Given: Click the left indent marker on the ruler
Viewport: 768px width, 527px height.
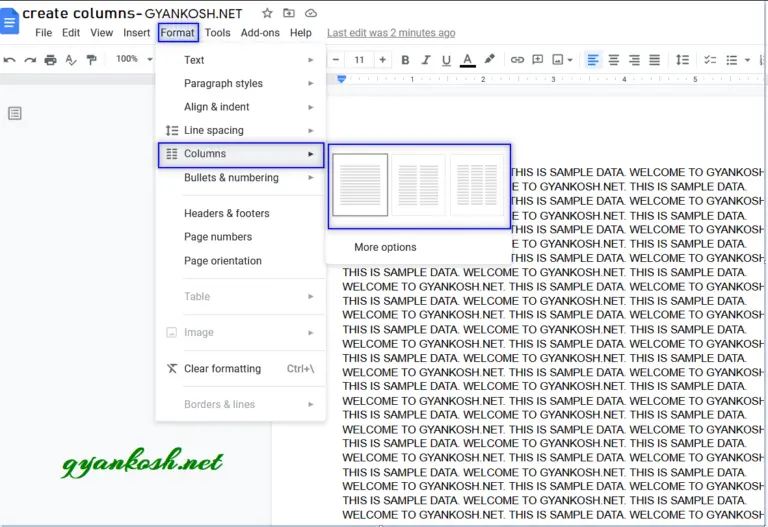Looking at the screenshot, I should coord(342,79).
